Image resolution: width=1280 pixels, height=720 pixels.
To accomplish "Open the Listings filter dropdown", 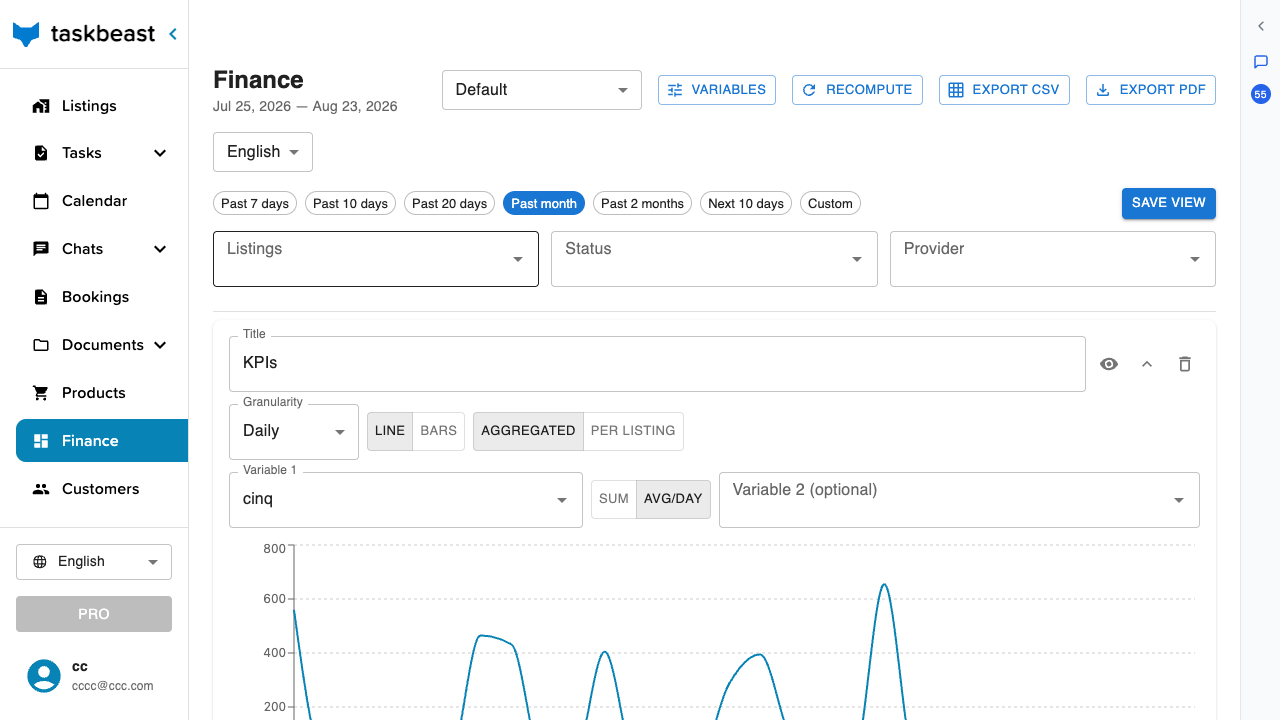I will [x=376, y=259].
